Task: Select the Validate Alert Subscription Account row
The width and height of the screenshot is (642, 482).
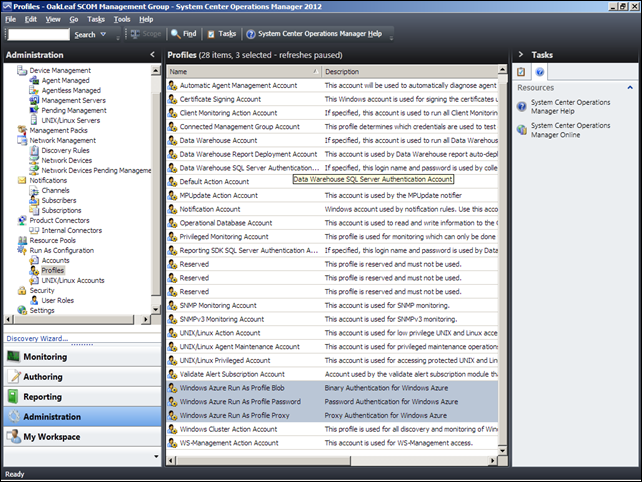Action: point(332,374)
